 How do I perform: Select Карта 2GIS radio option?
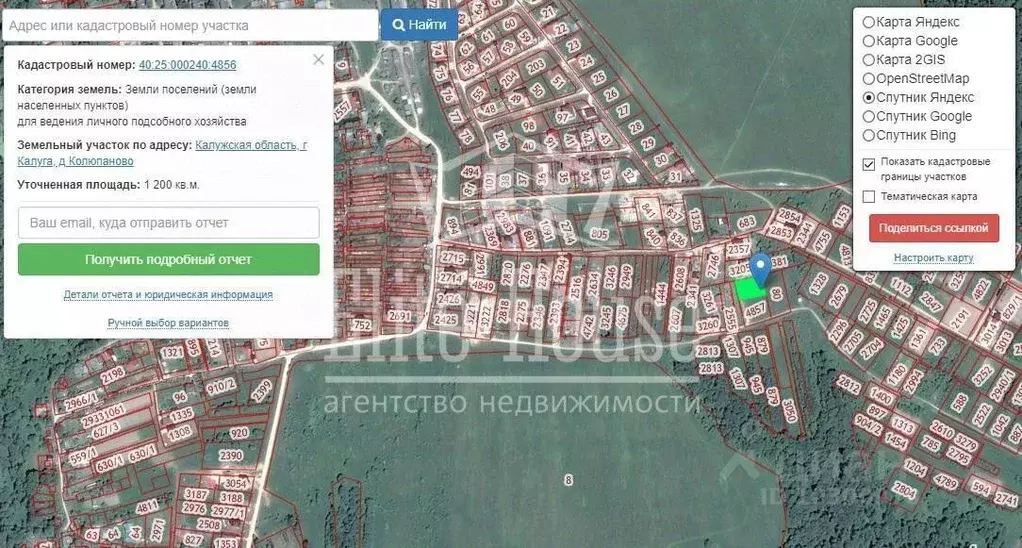click(x=868, y=60)
